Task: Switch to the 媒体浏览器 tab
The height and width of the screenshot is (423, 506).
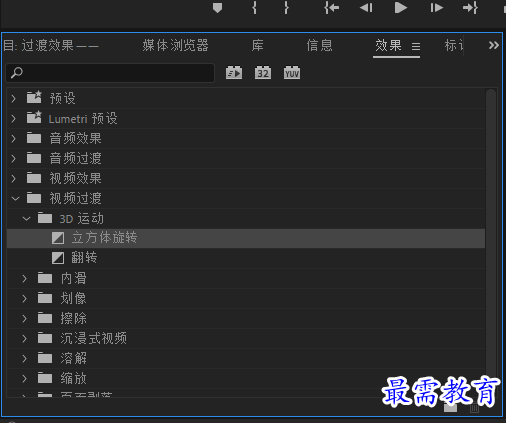Action: point(175,45)
